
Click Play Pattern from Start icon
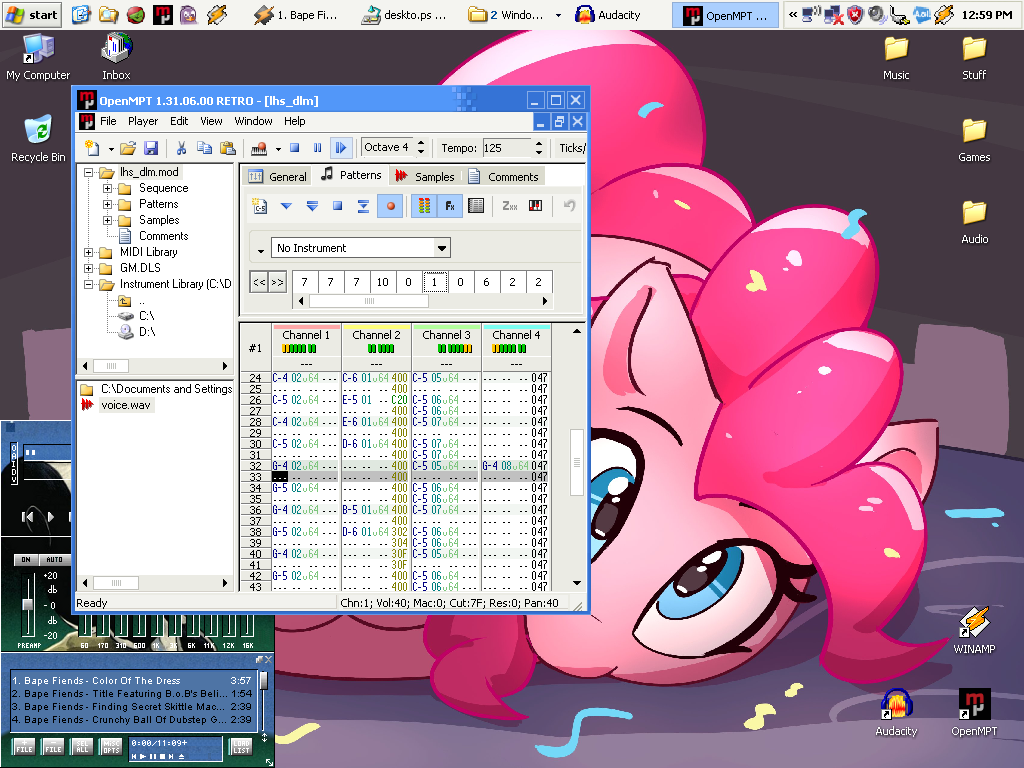(x=312, y=206)
